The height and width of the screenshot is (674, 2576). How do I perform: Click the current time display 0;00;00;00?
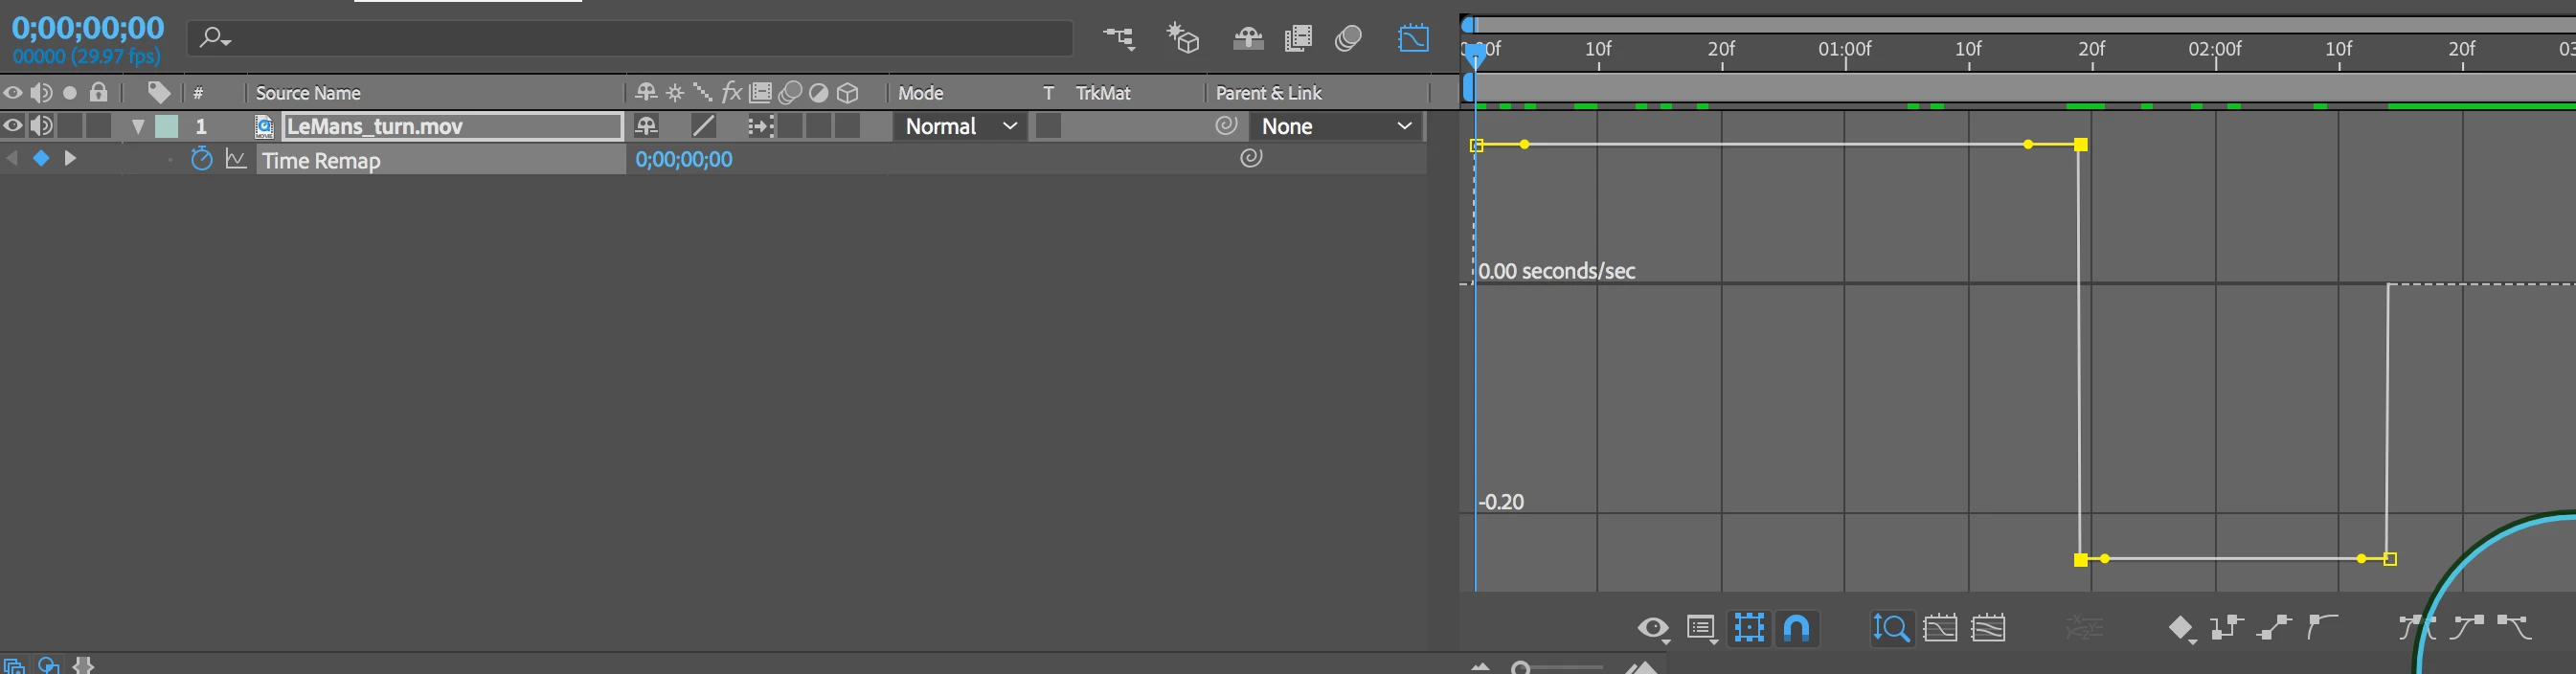coord(88,27)
